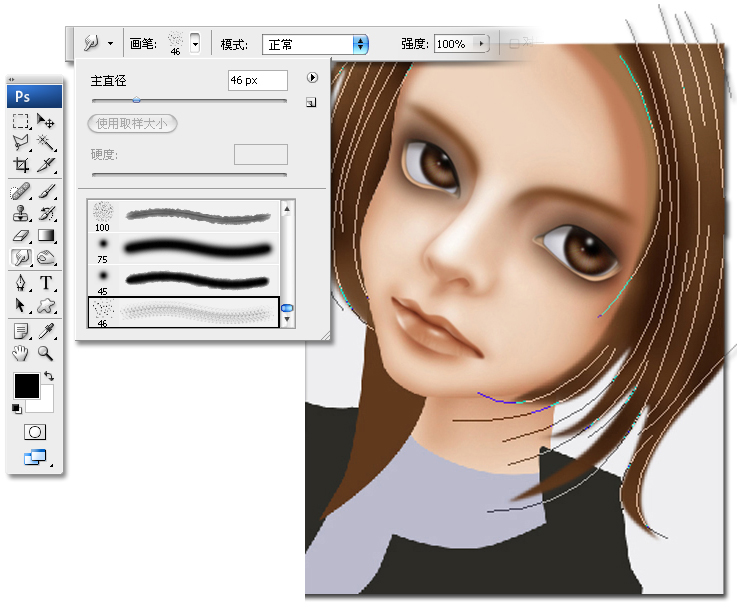Select the Pen tool

click(20, 283)
